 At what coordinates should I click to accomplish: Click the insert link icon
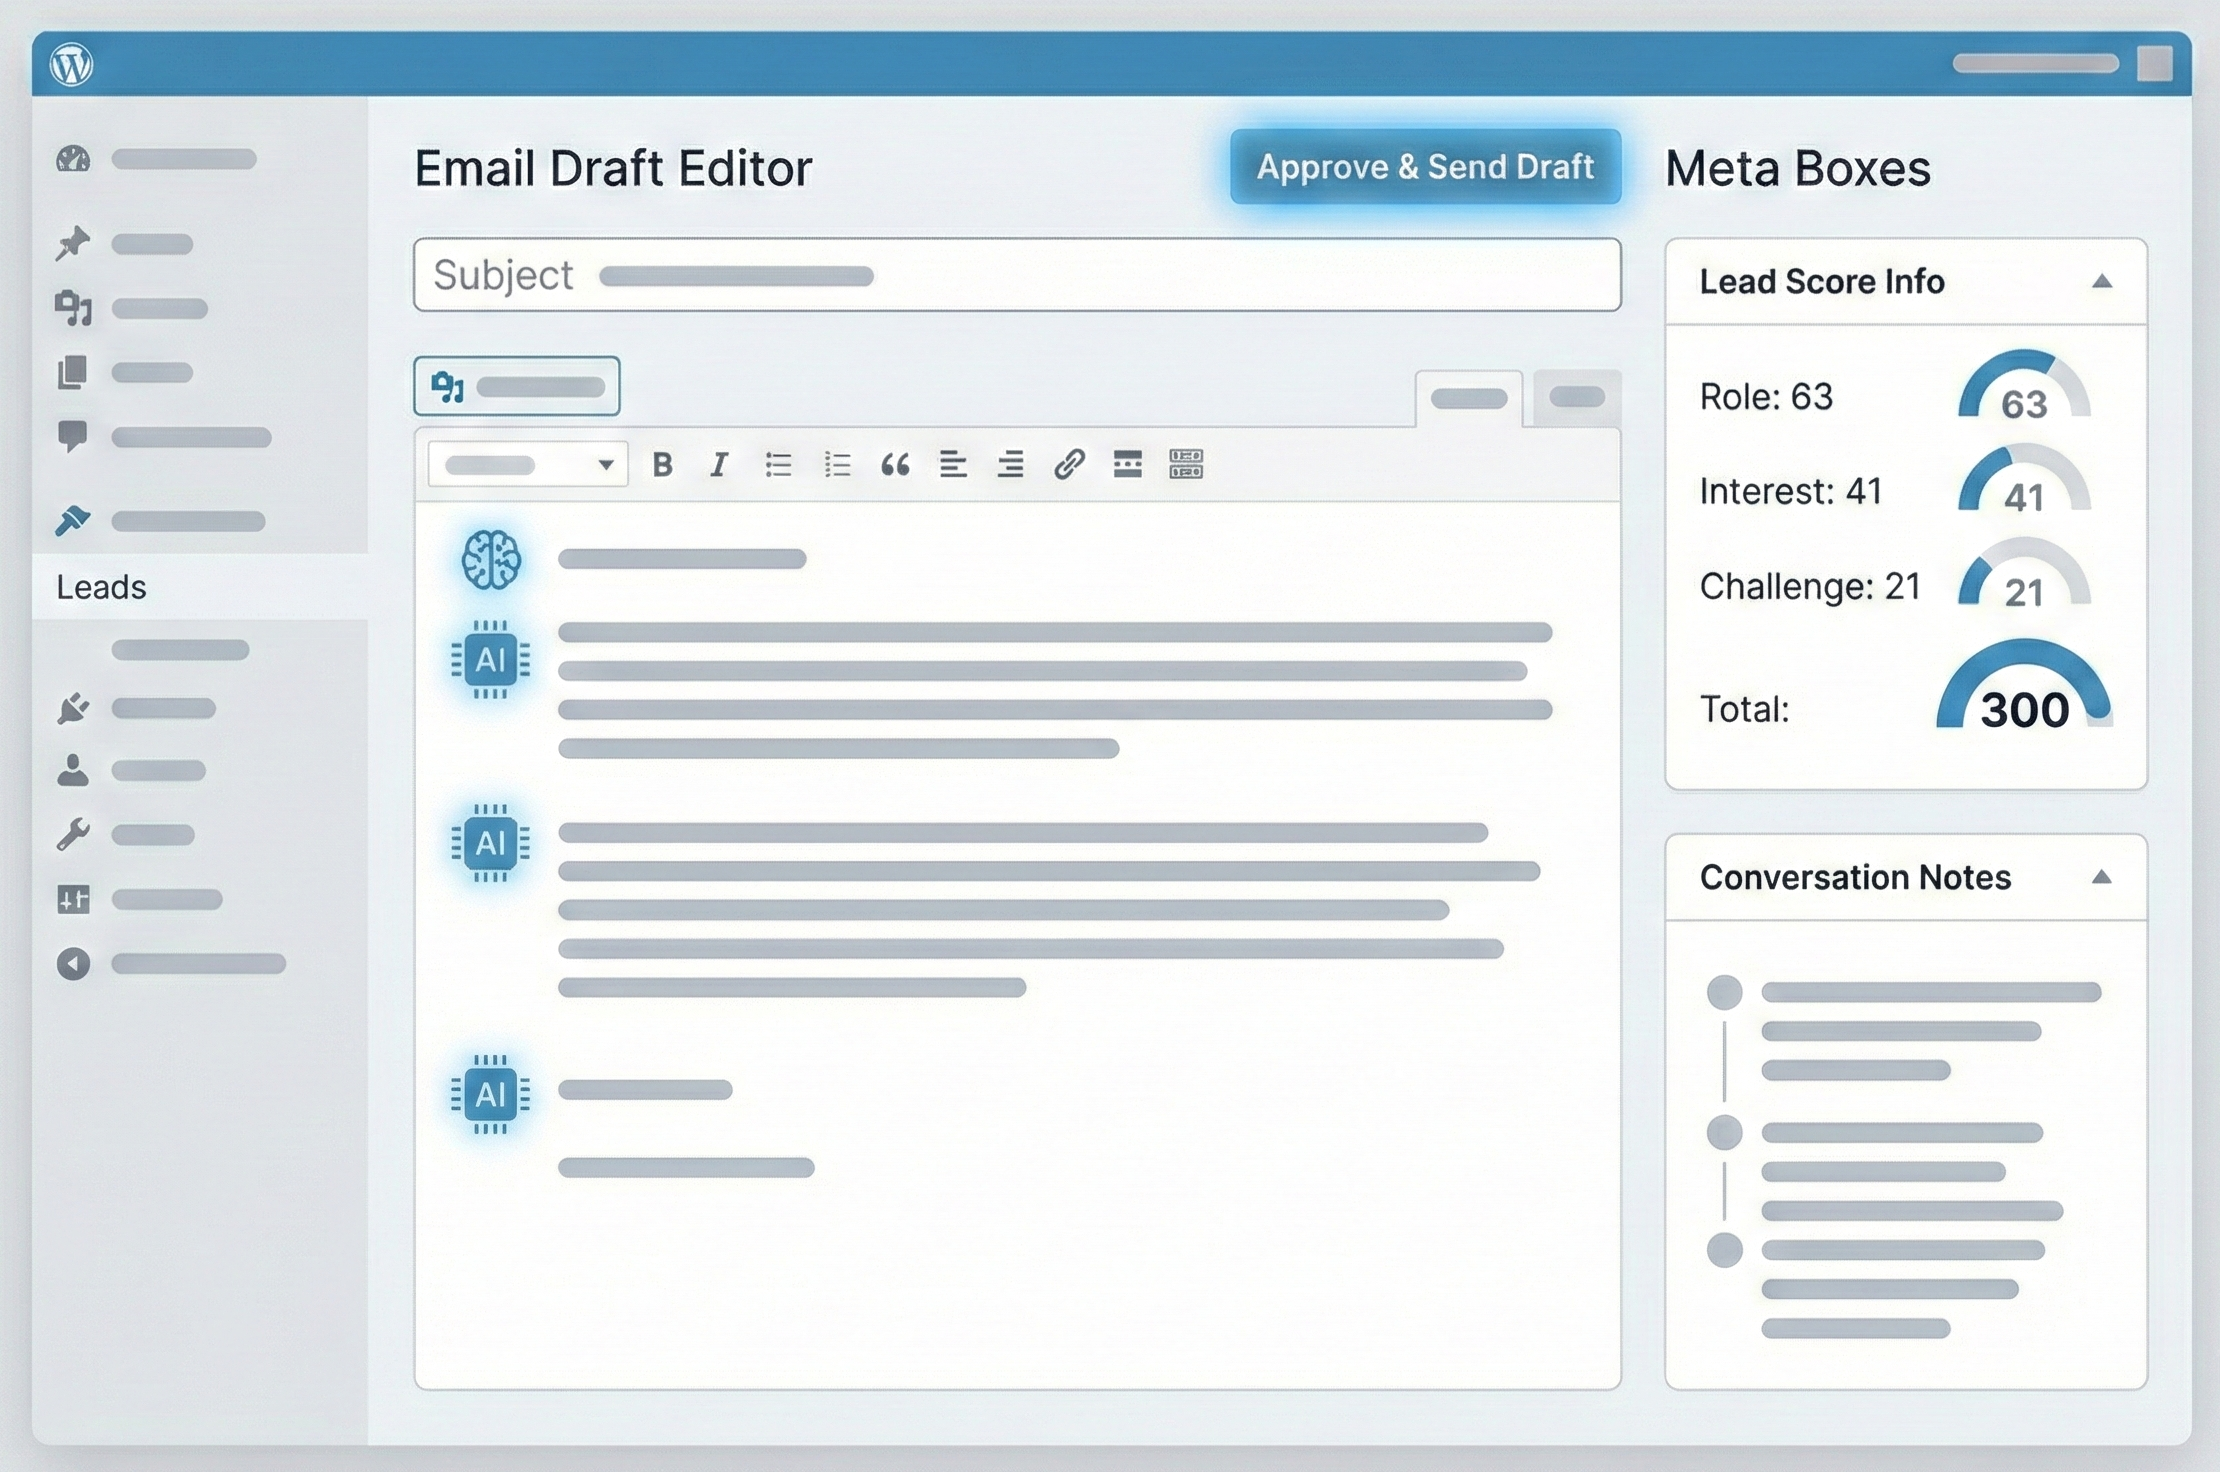[1069, 465]
